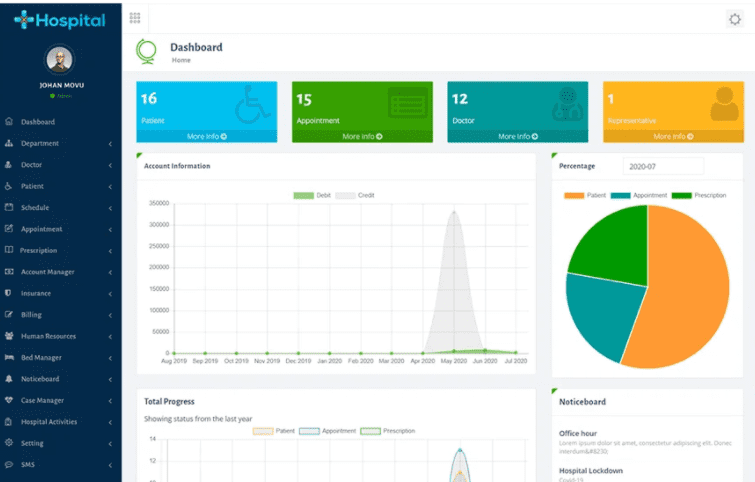Click More info on Doctor card

(518, 136)
